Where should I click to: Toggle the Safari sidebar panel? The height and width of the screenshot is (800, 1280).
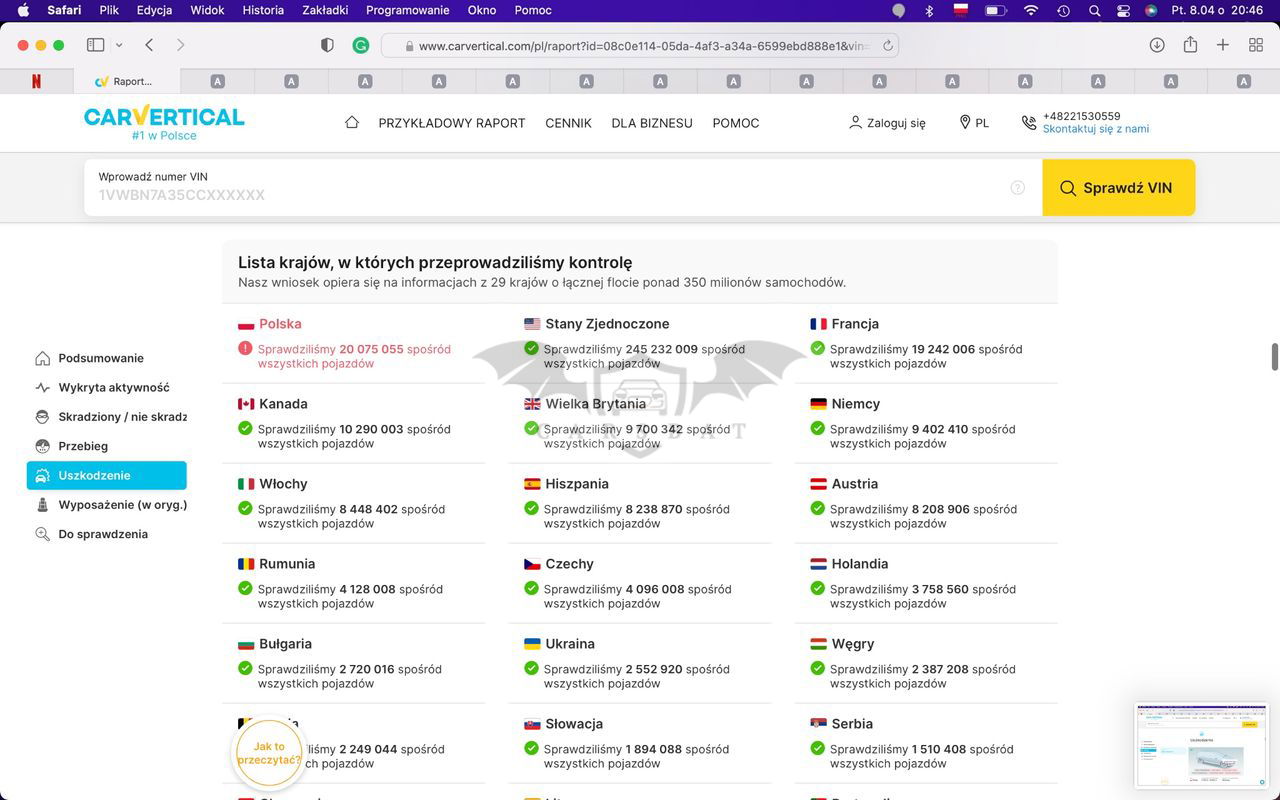click(x=96, y=45)
